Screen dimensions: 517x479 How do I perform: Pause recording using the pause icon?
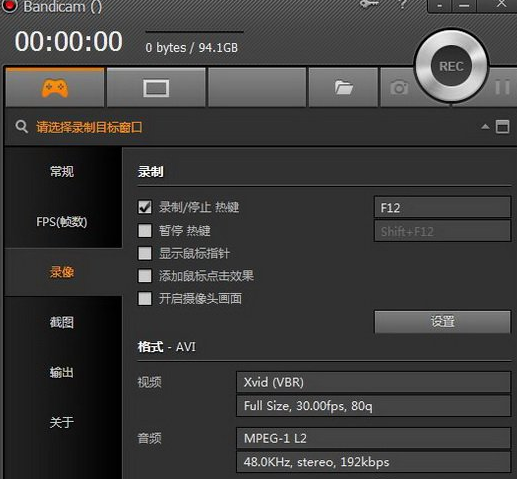(502, 88)
